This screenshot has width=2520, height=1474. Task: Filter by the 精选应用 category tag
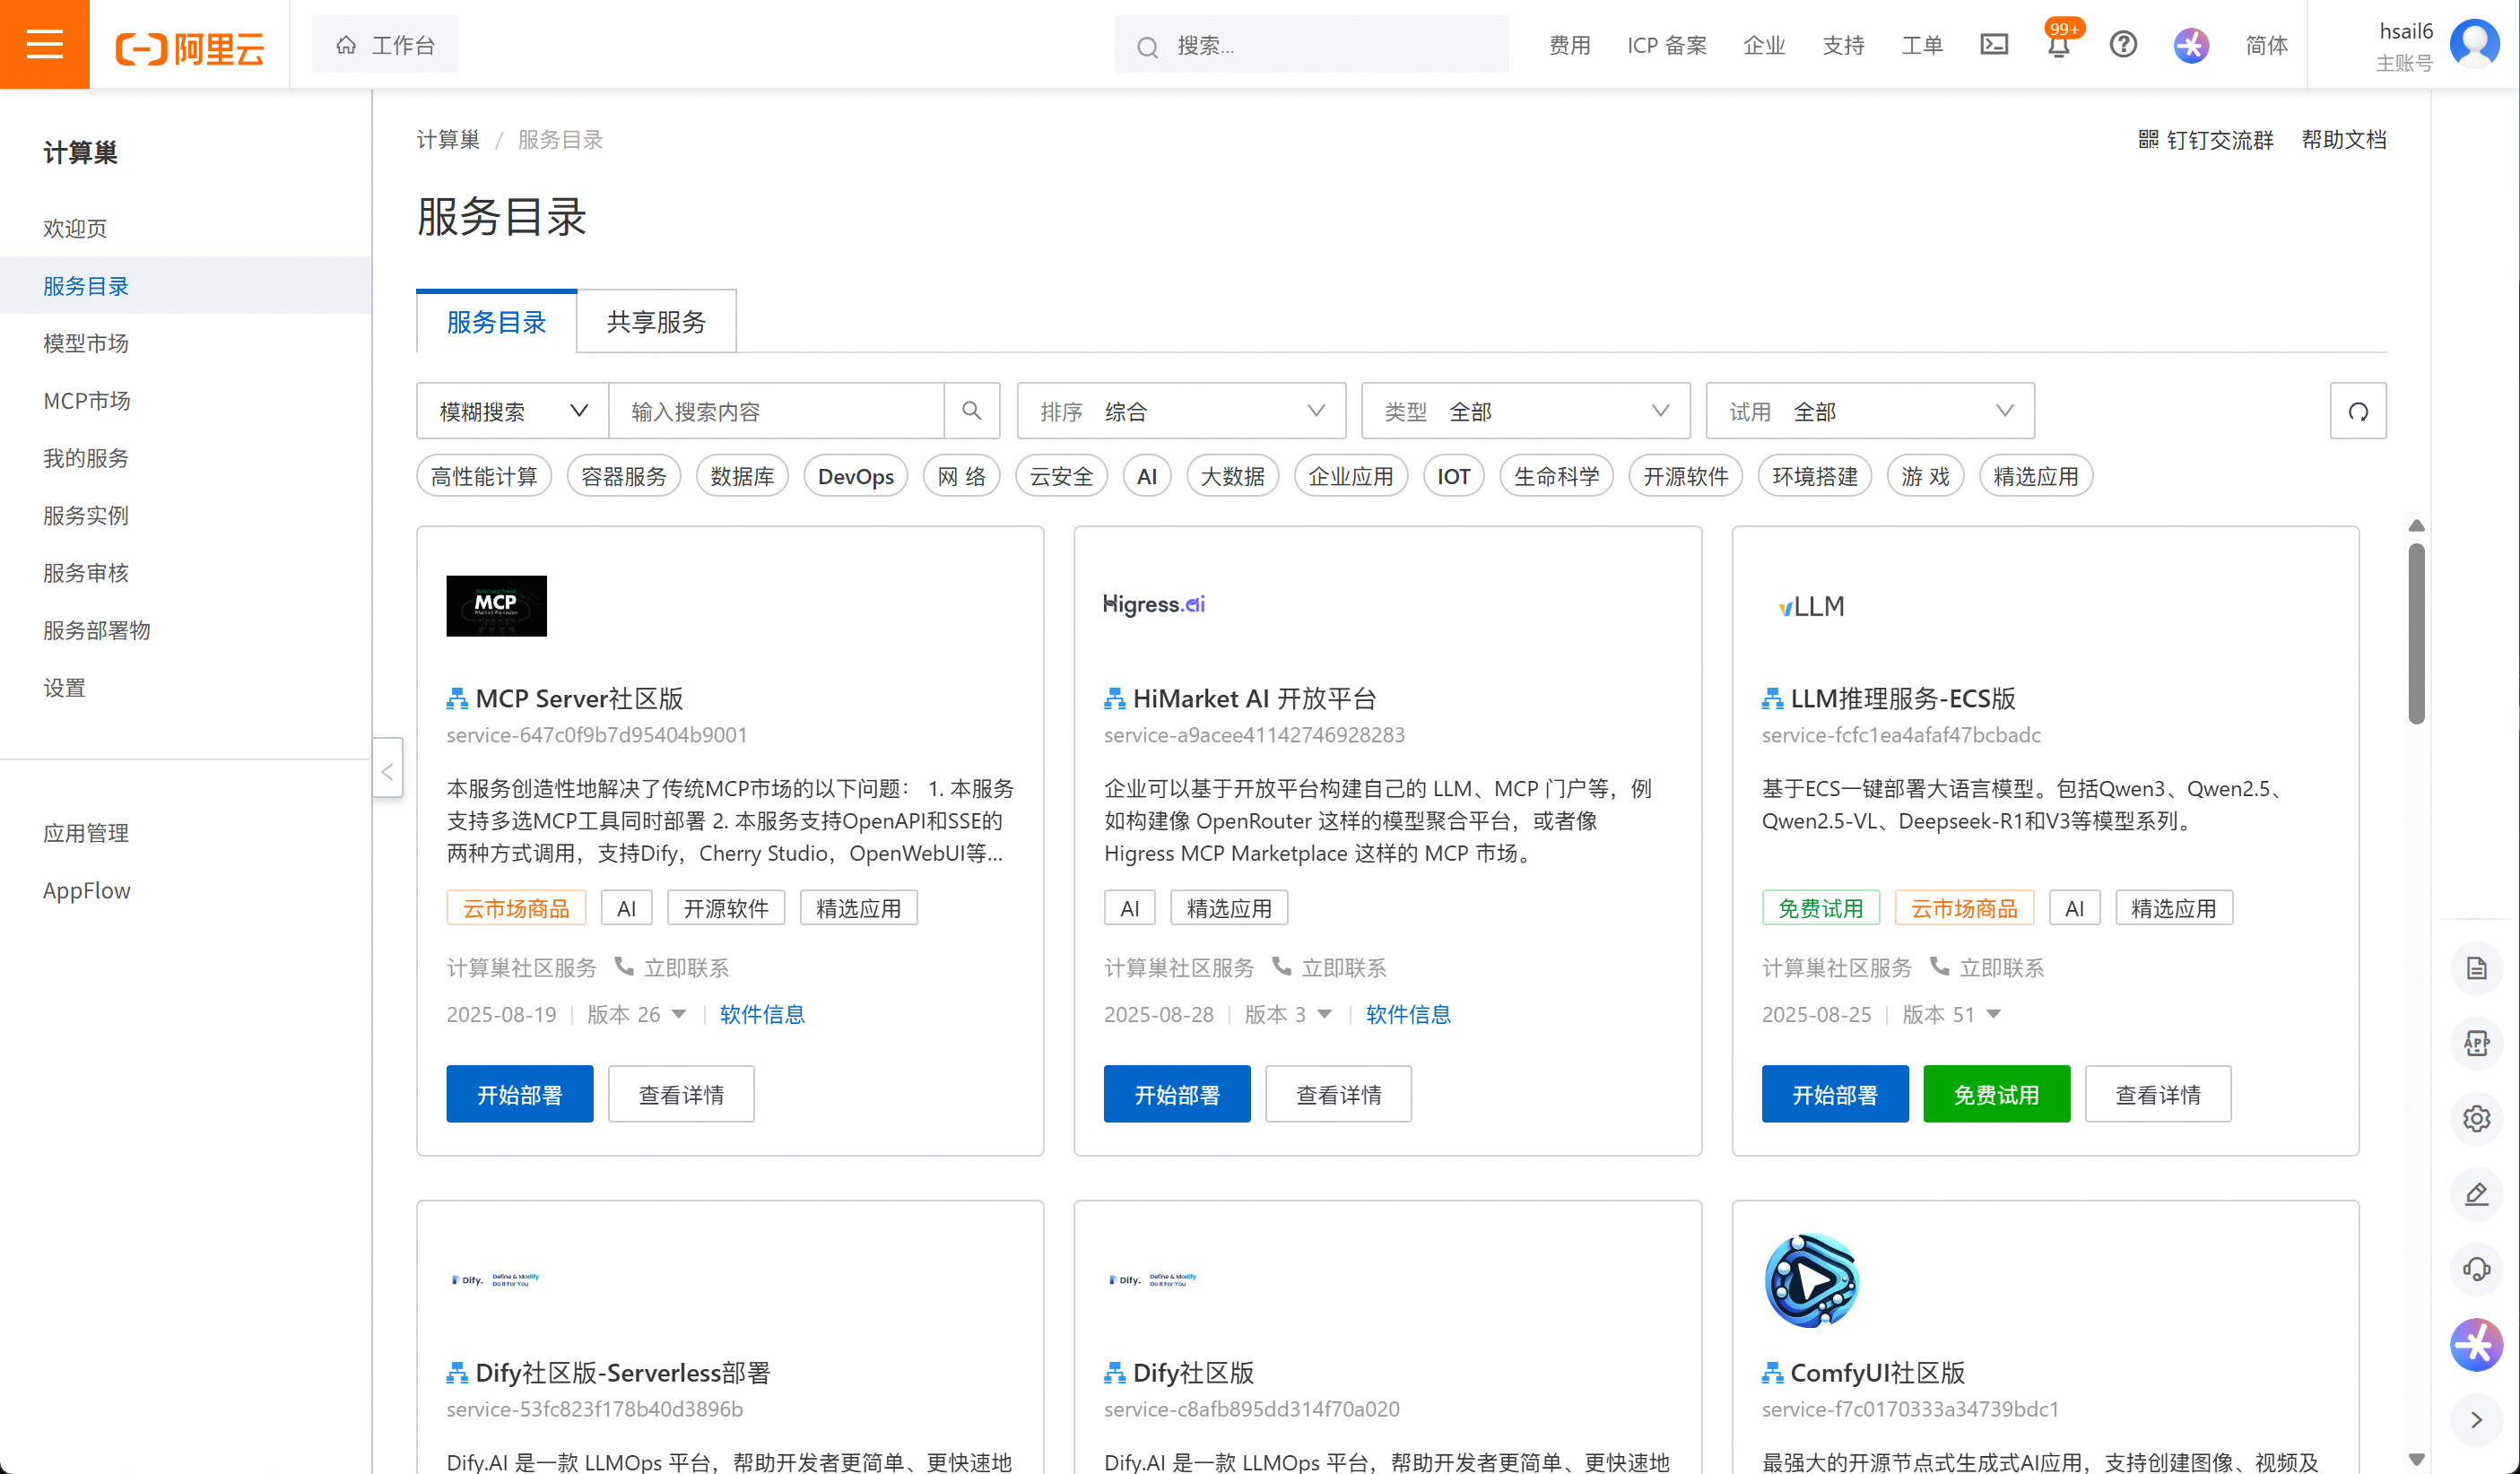(x=2035, y=476)
